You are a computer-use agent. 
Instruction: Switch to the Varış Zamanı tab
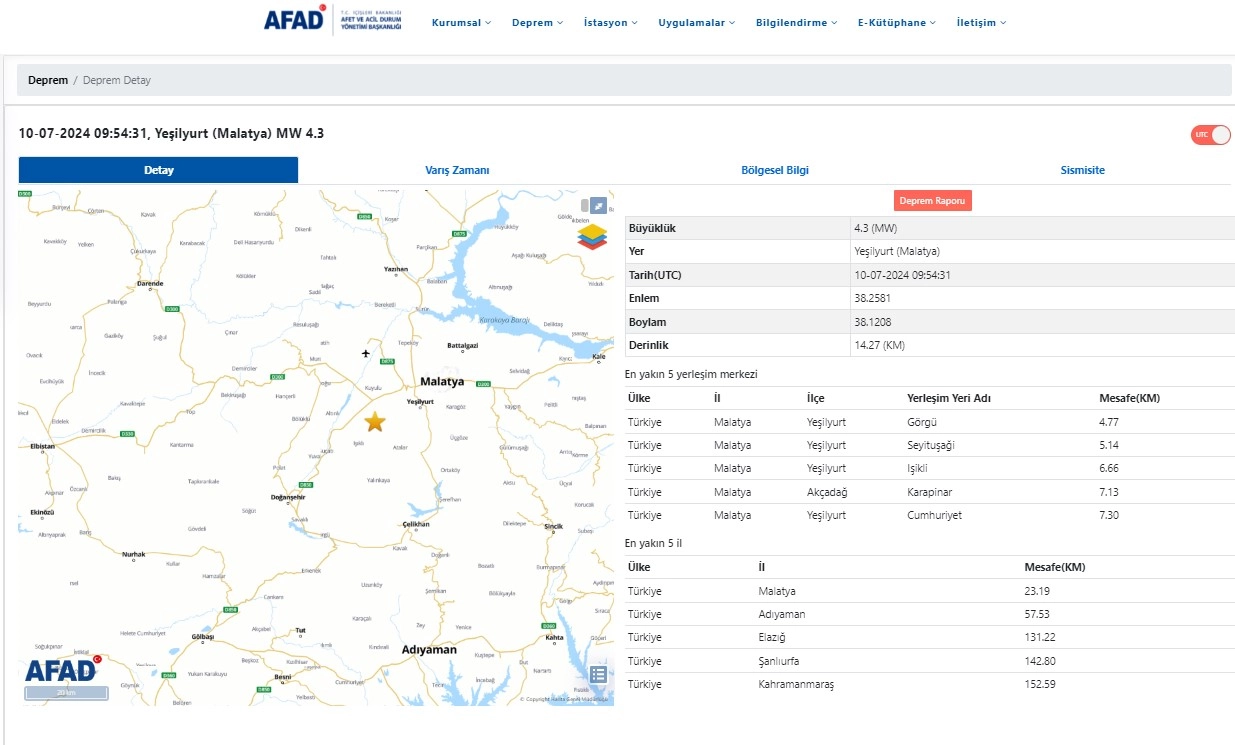(x=457, y=170)
